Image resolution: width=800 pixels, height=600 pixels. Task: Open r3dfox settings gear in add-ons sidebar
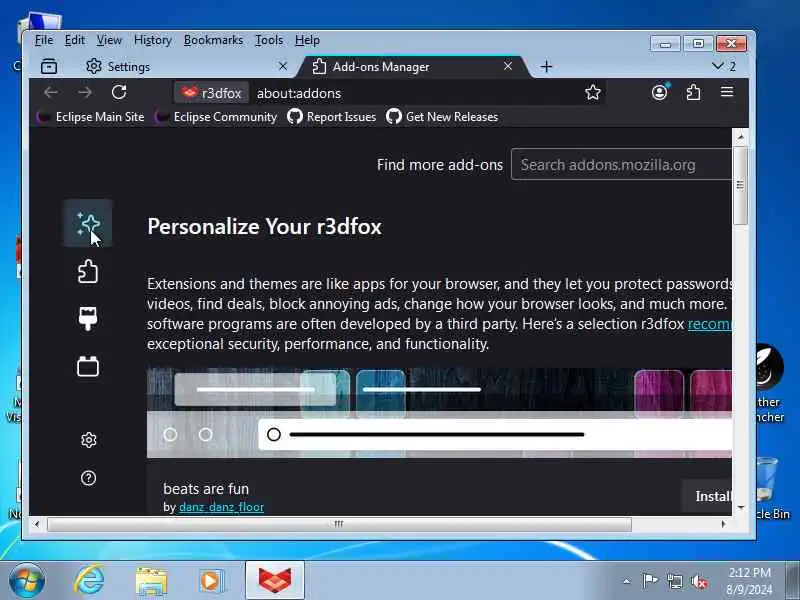point(88,440)
